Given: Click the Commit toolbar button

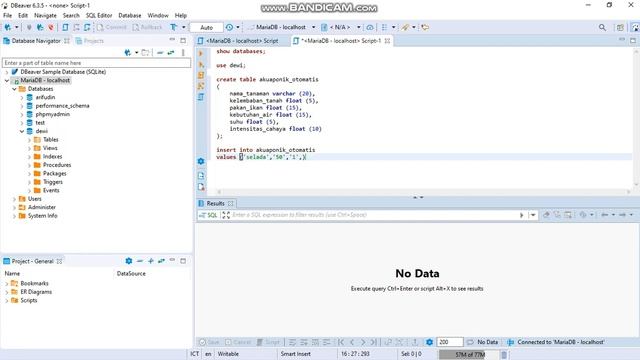Looking at the screenshot, I should pyautogui.click(x=112, y=27).
